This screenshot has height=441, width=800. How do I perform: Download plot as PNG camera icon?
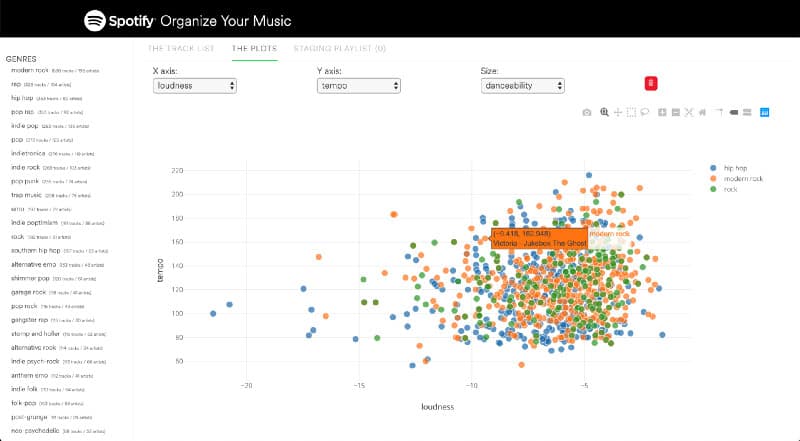(588, 111)
